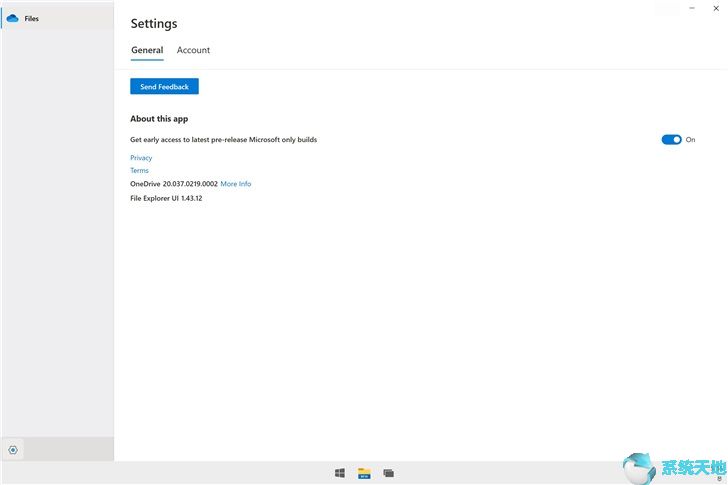728x485 pixels.
Task: Open Task View on the taskbar
Action: click(x=389, y=473)
